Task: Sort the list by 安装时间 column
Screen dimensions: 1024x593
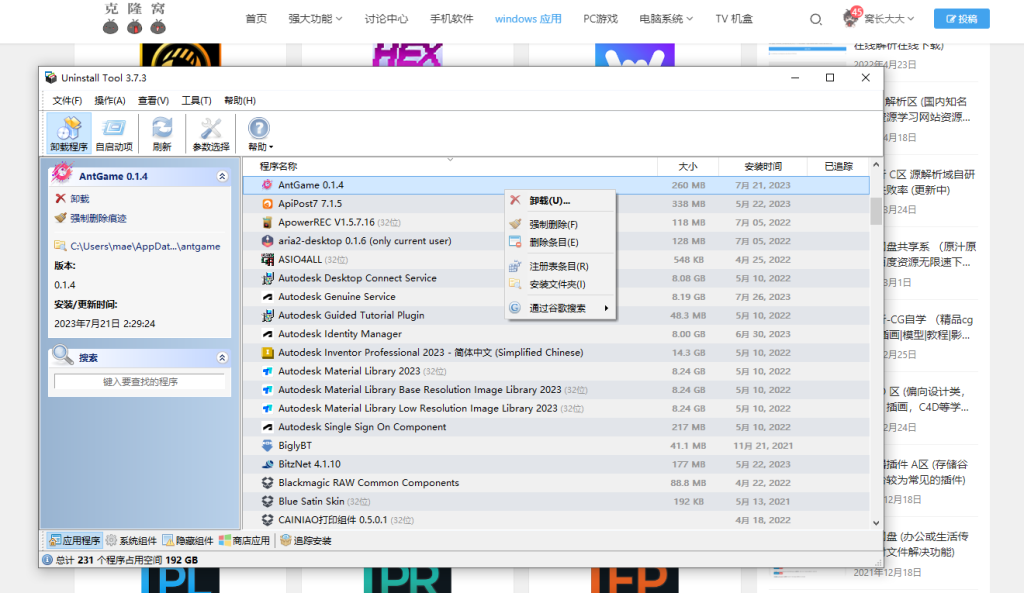Action: coord(763,167)
